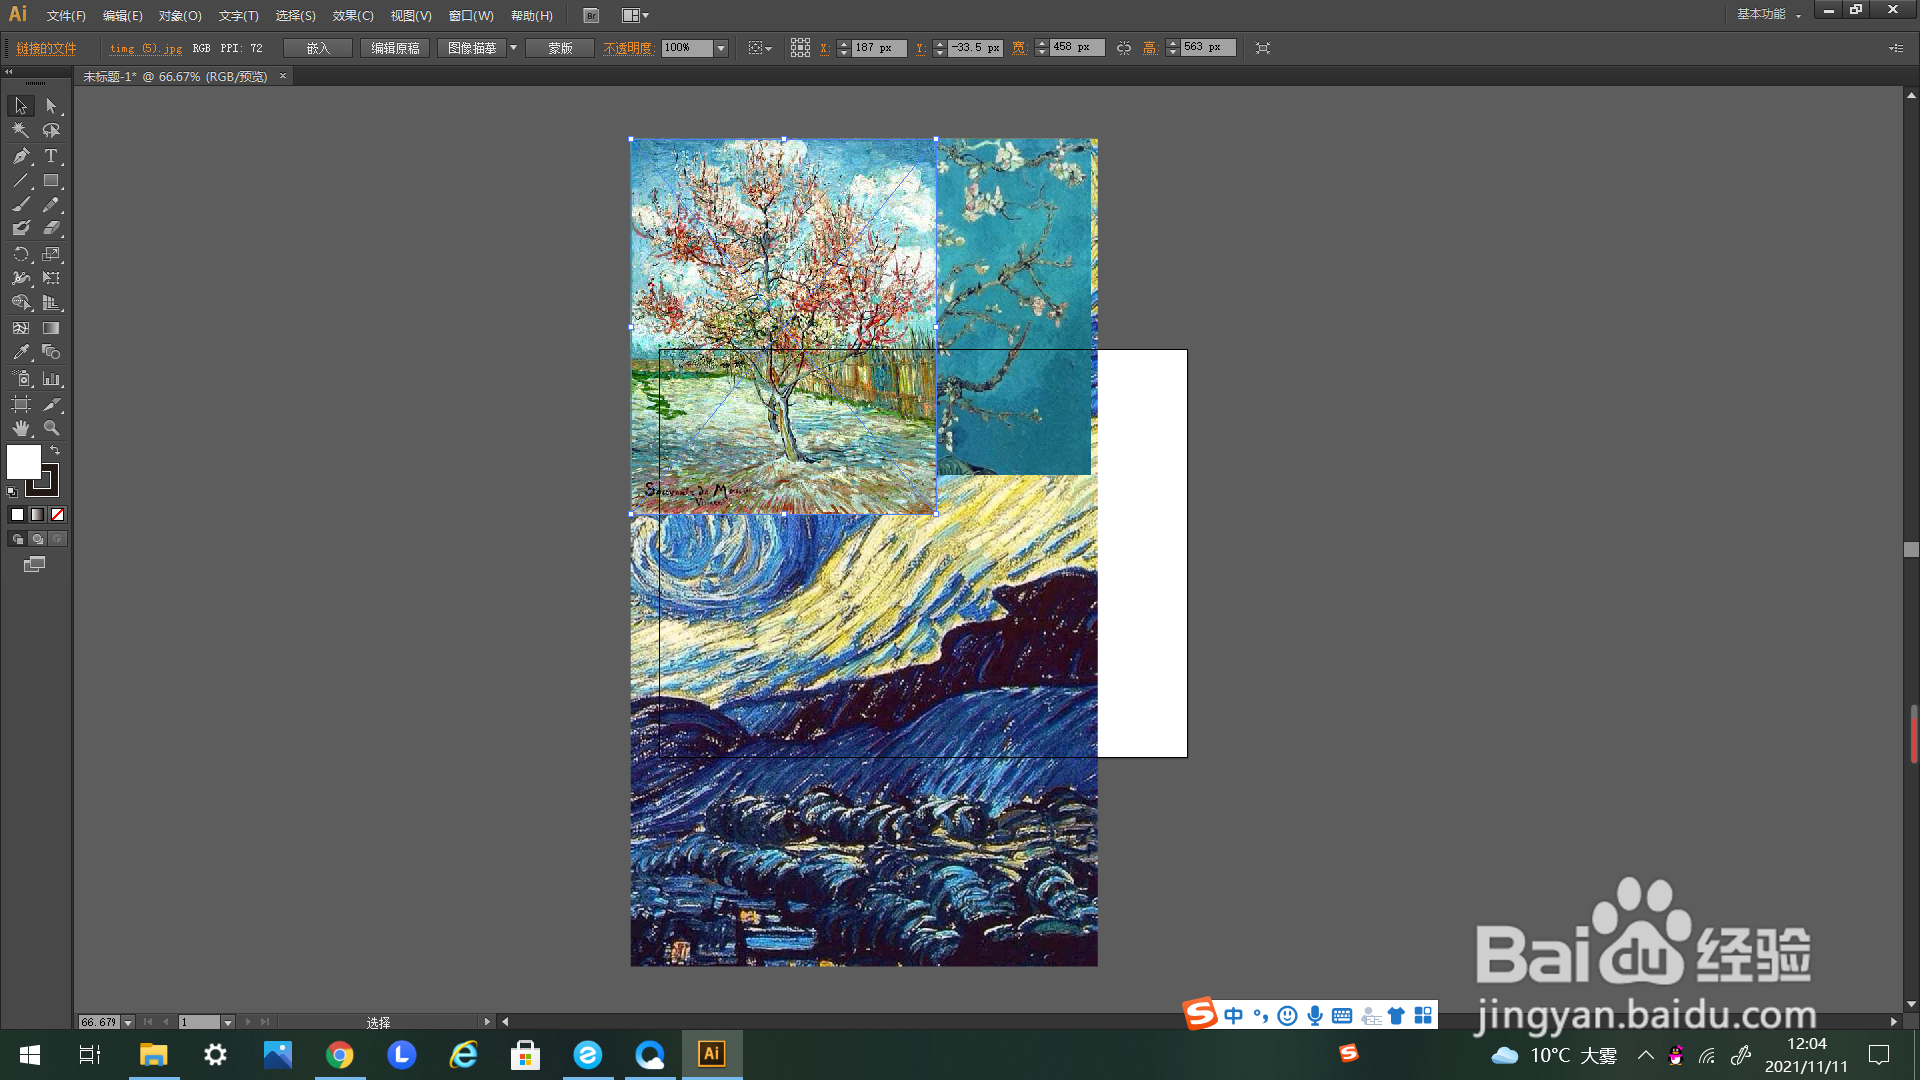Open Adobe Bridge with the Br button
Viewport: 1920px width, 1080px height.
coord(591,16)
